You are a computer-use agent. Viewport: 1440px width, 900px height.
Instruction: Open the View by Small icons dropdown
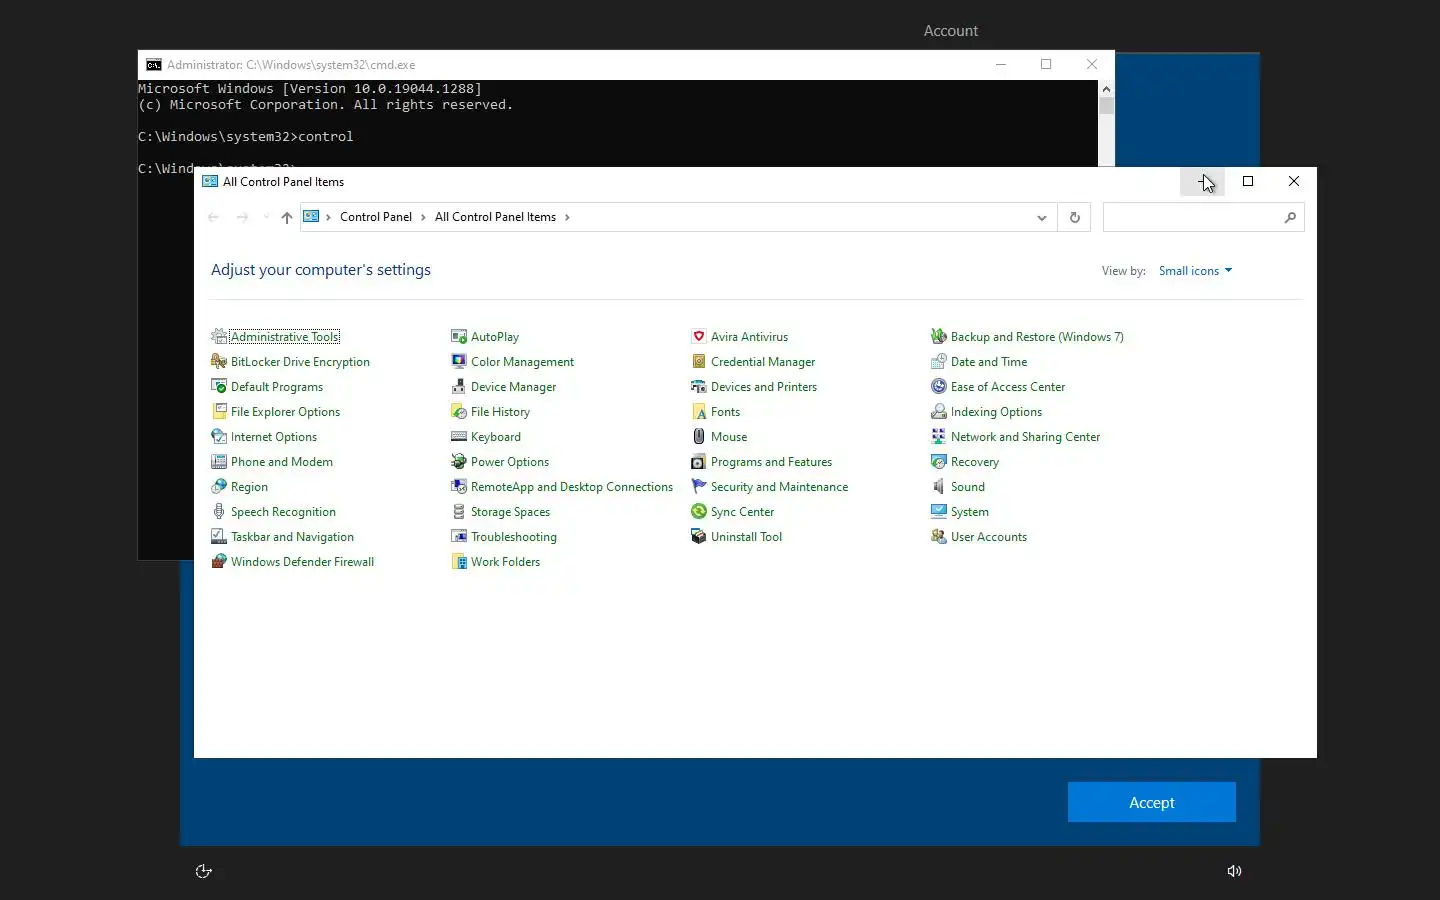(1195, 271)
